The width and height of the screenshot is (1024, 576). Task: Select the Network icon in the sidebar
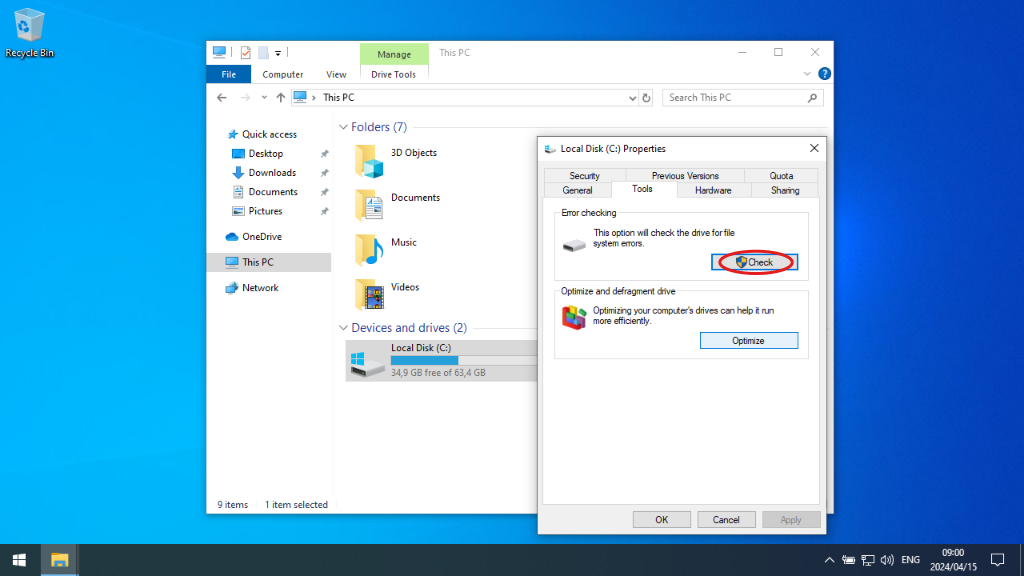coord(233,287)
